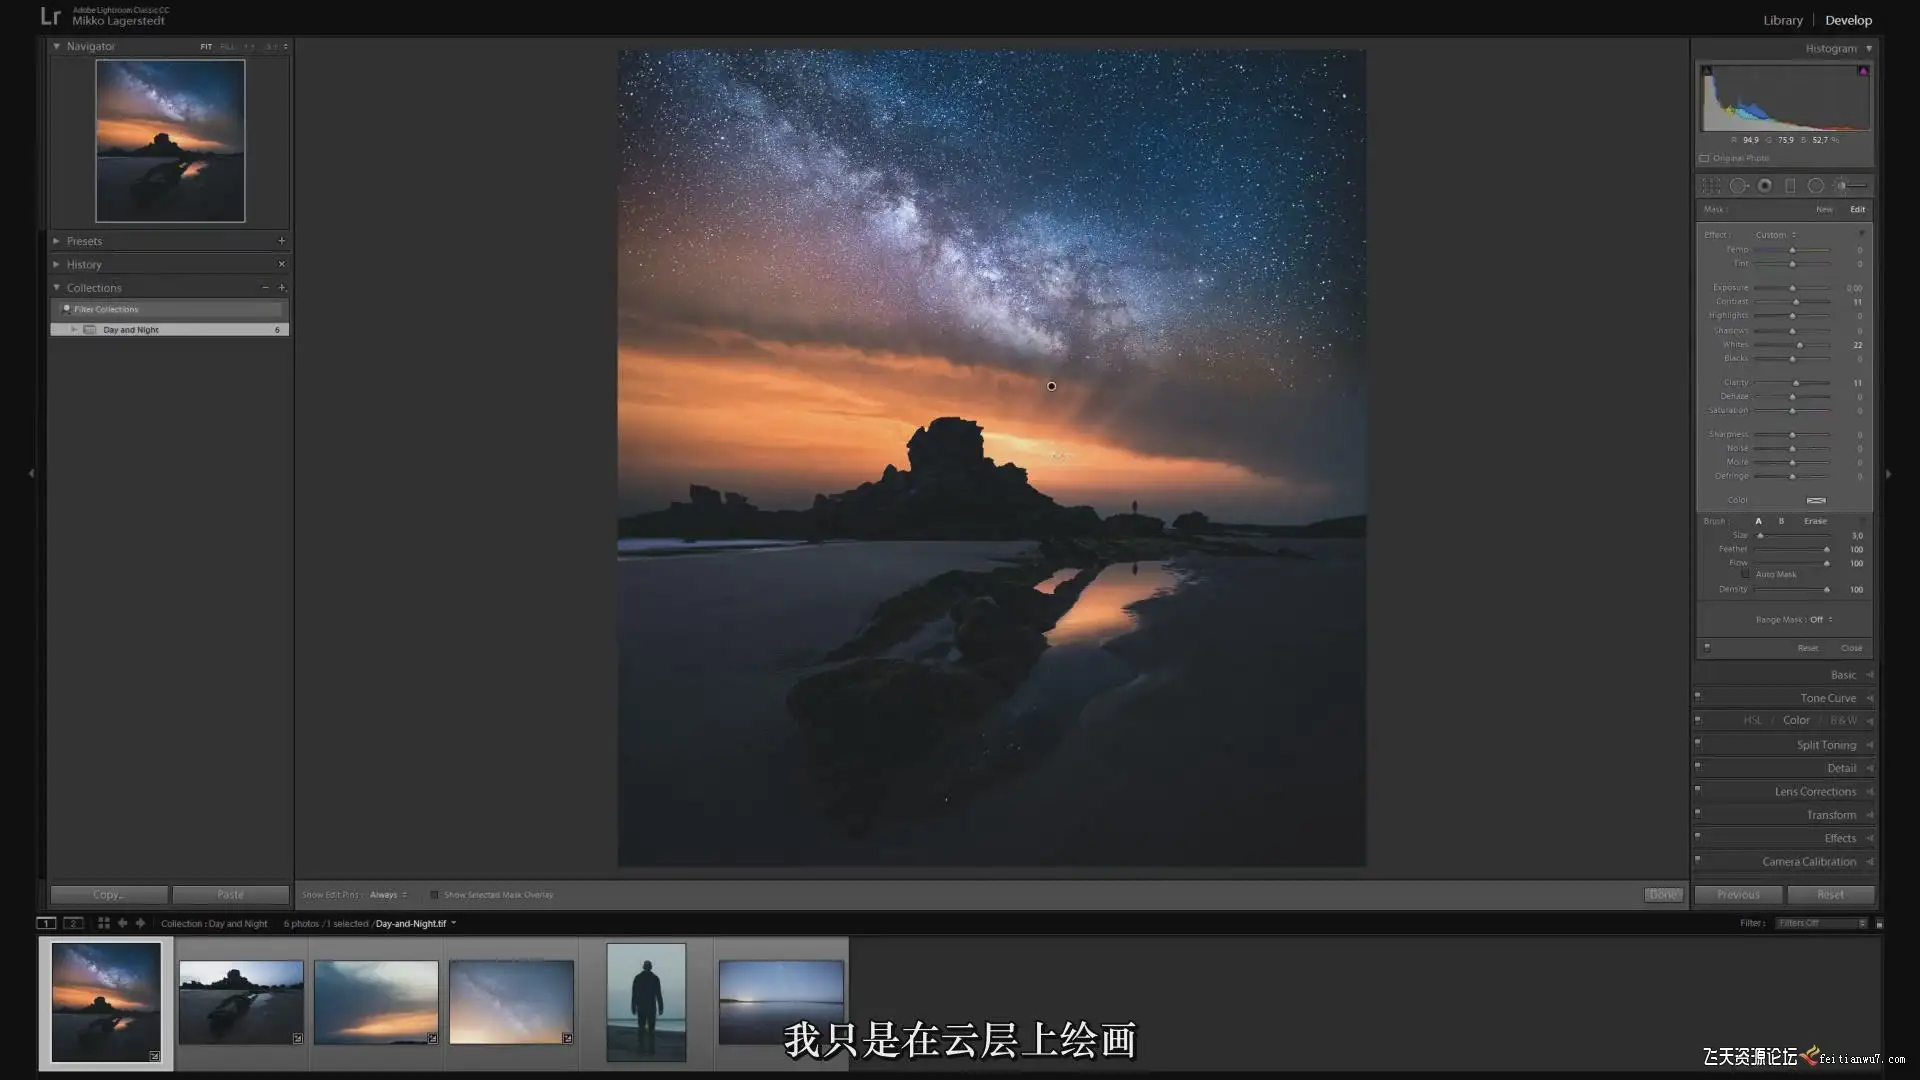Select the Radial Filter tool
This screenshot has height=1080, width=1920.
coord(1815,186)
